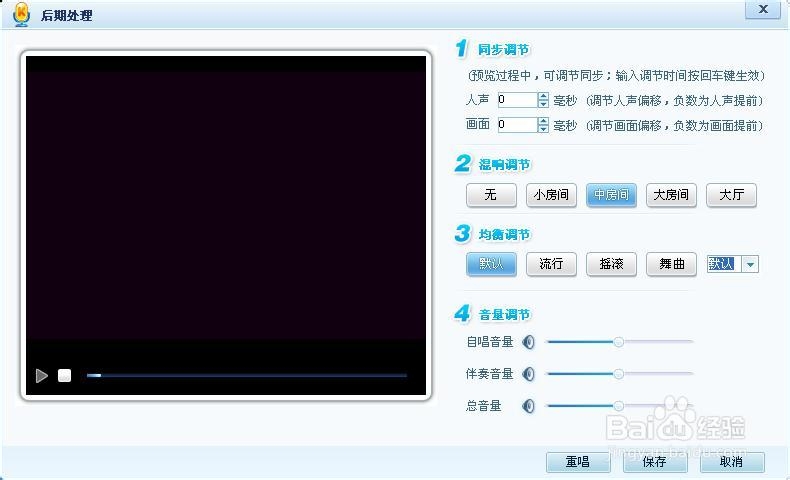The width and height of the screenshot is (790, 480).
Task: Click the video playback progress bar
Action: (x=246, y=375)
